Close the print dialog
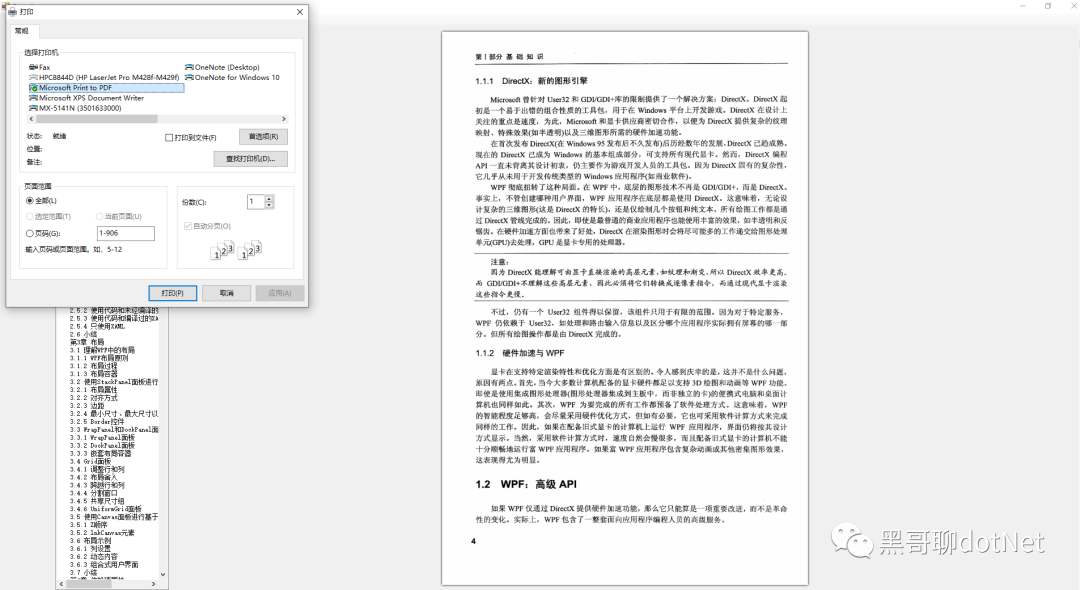Image resolution: width=1080 pixels, height=590 pixels. click(x=300, y=12)
